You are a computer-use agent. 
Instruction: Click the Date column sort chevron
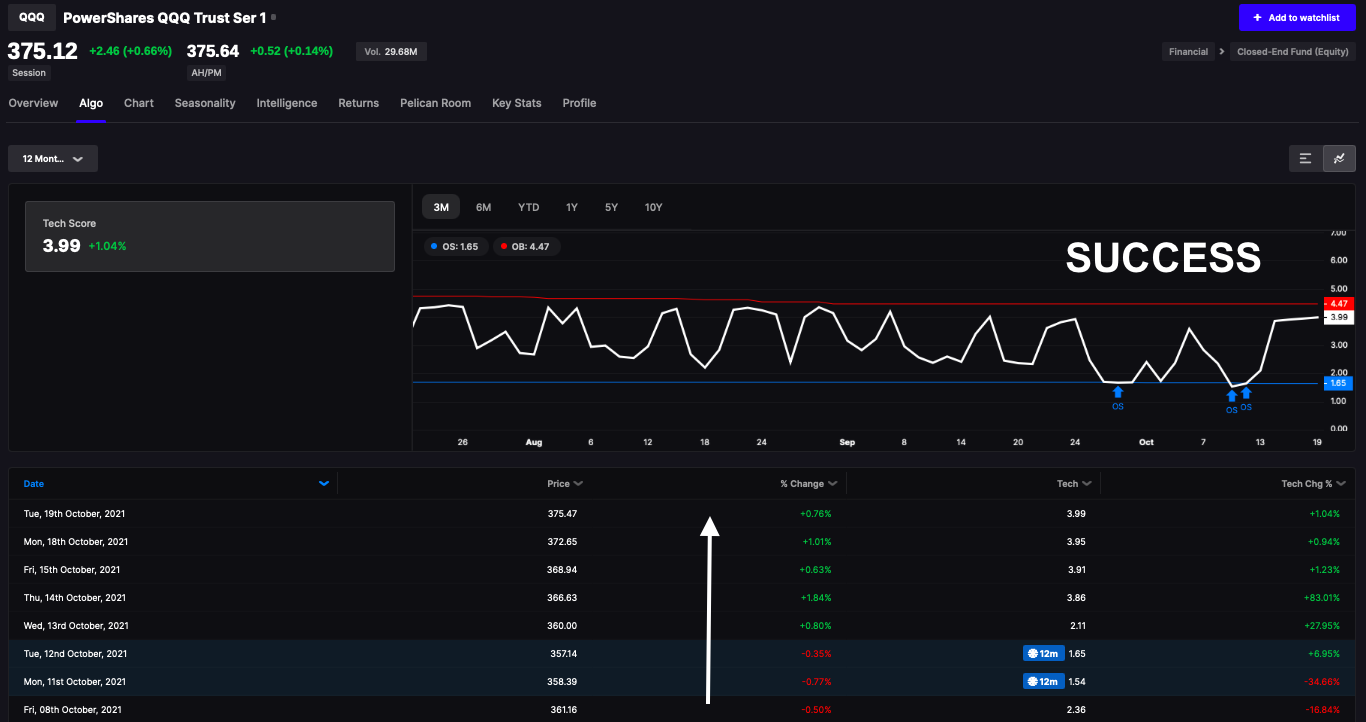pyautogui.click(x=324, y=484)
